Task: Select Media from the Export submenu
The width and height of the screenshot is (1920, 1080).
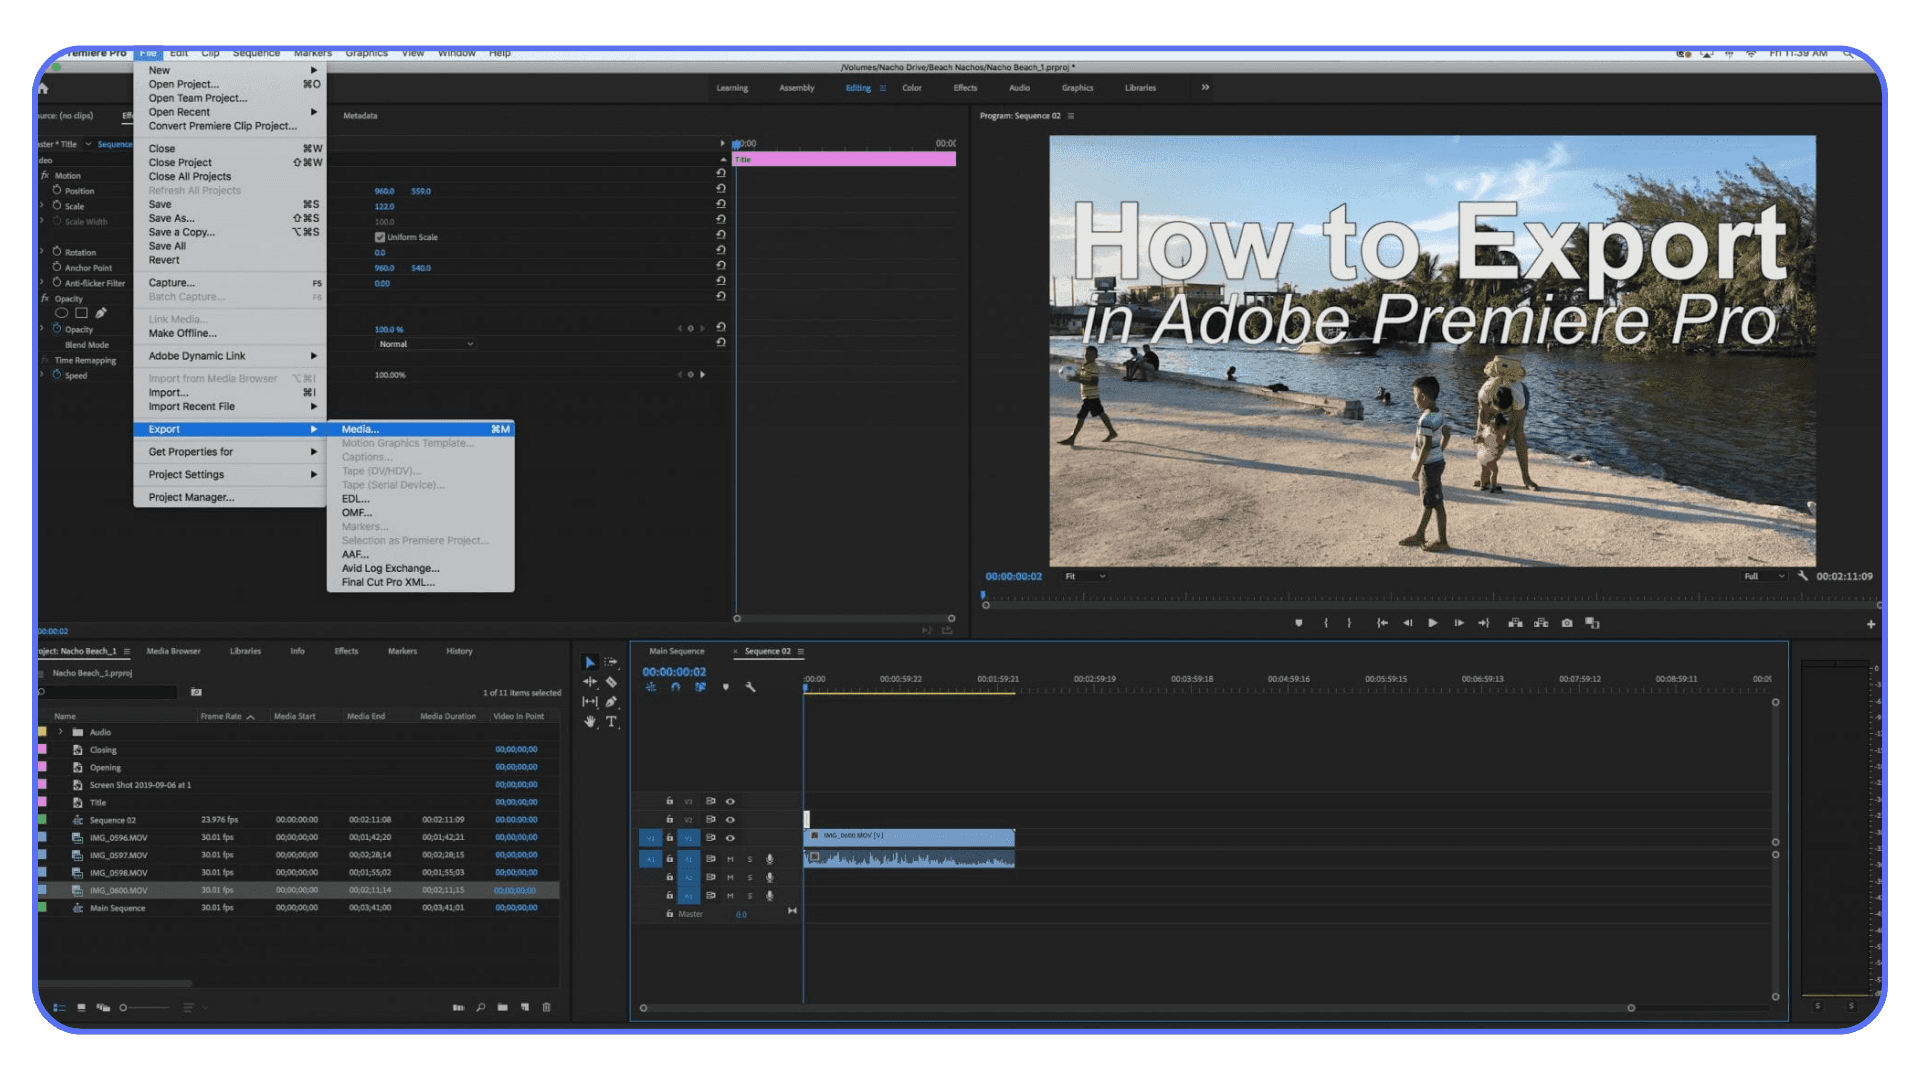Action: click(360, 429)
